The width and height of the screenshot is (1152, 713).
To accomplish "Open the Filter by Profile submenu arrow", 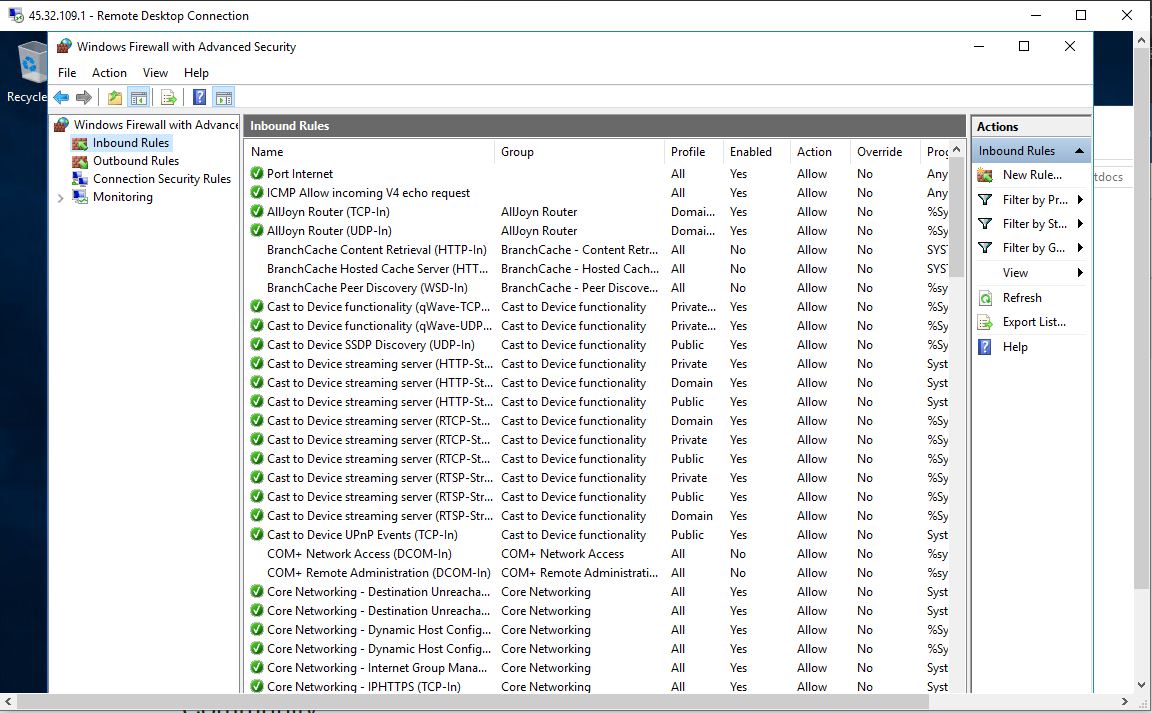I will [x=1080, y=200].
